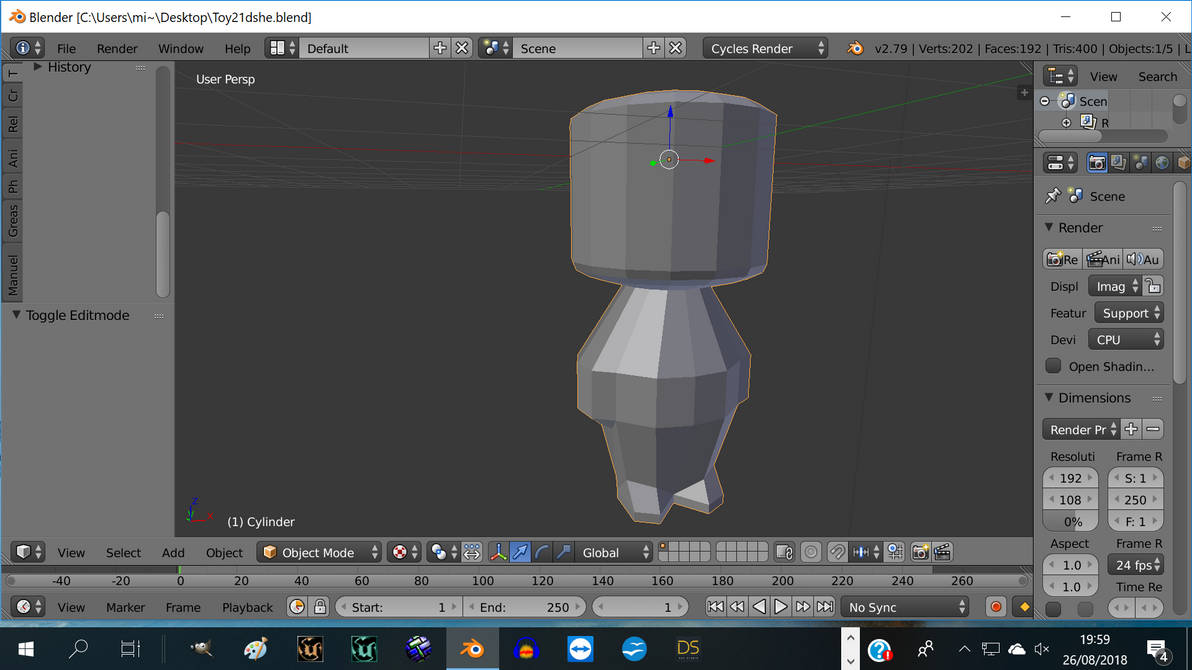Play animation in reverse
The width and height of the screenshot is (1192, 670).
click(759, 607)
